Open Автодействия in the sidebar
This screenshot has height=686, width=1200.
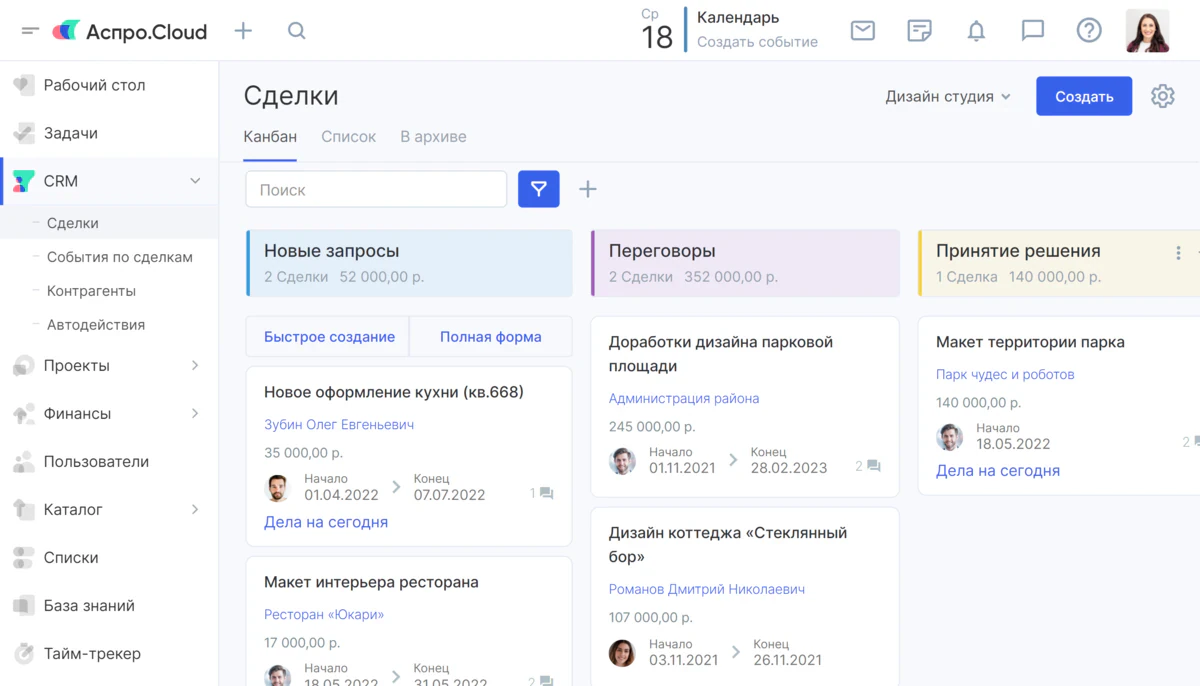[x=96, y=325]
